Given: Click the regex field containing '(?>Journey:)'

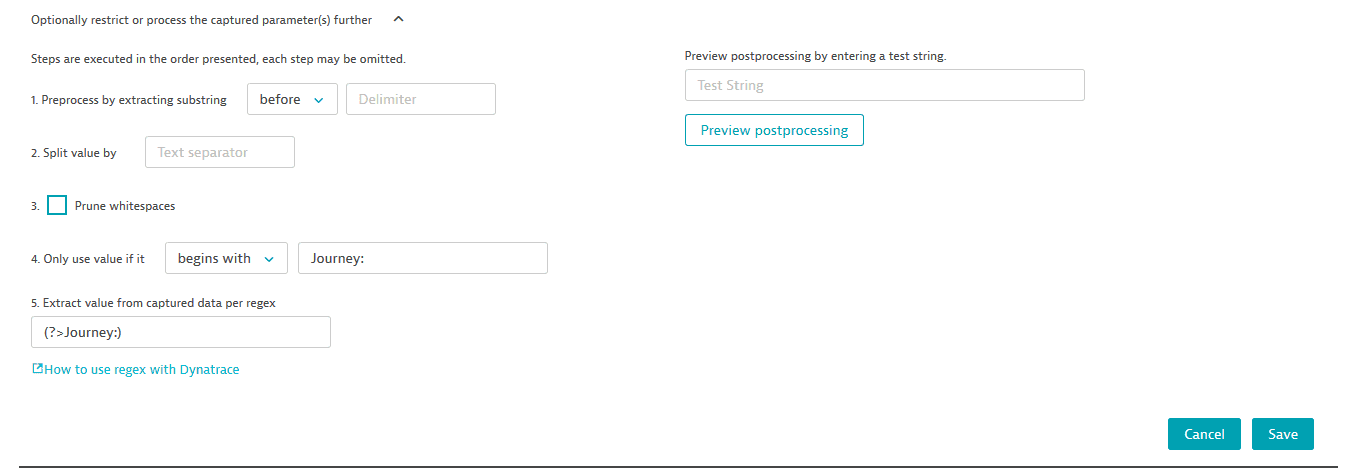Looking at the screenshot, I should (x=180, y=332).
